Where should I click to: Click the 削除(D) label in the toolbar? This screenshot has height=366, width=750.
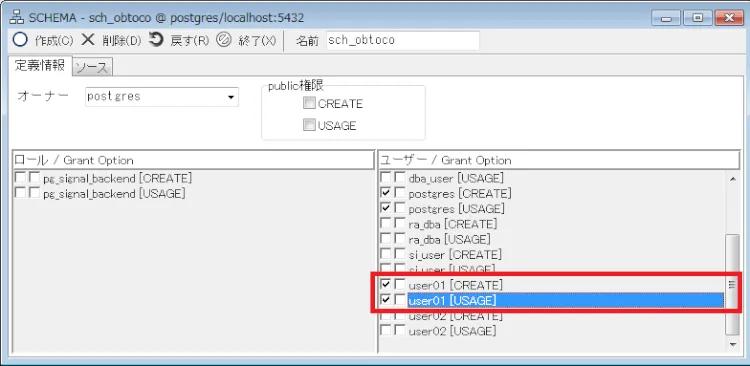coord(121,41)
